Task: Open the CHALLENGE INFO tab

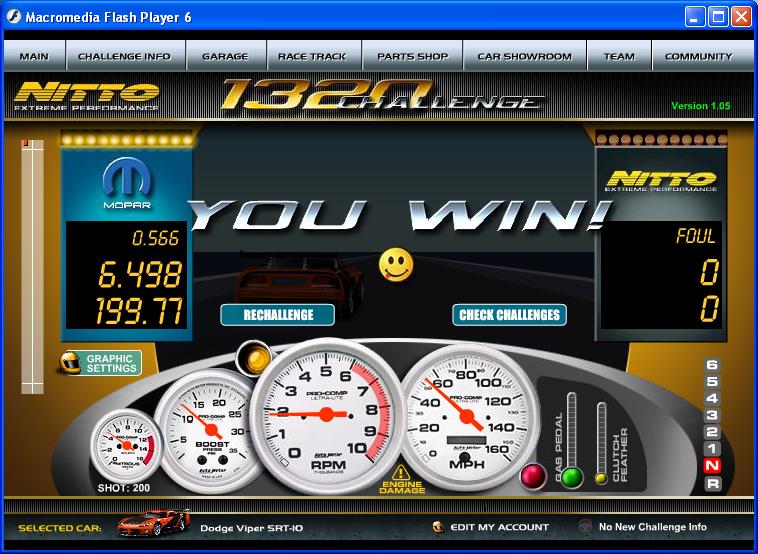Action: point(125,56)
